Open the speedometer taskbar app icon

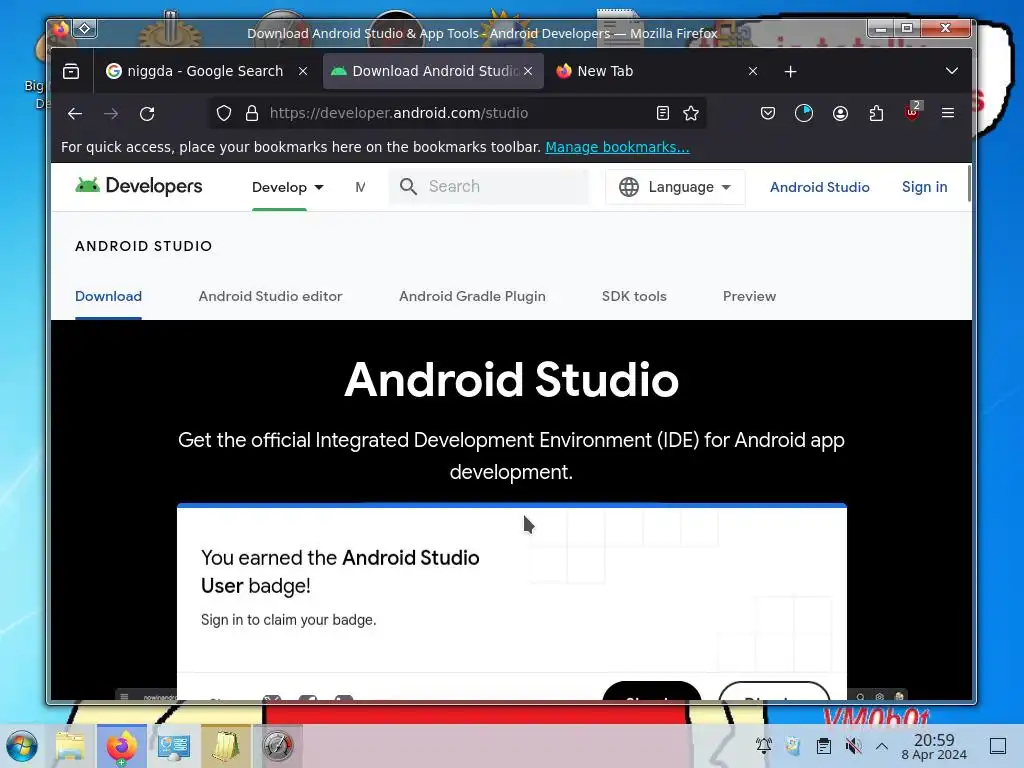[278, 746]
